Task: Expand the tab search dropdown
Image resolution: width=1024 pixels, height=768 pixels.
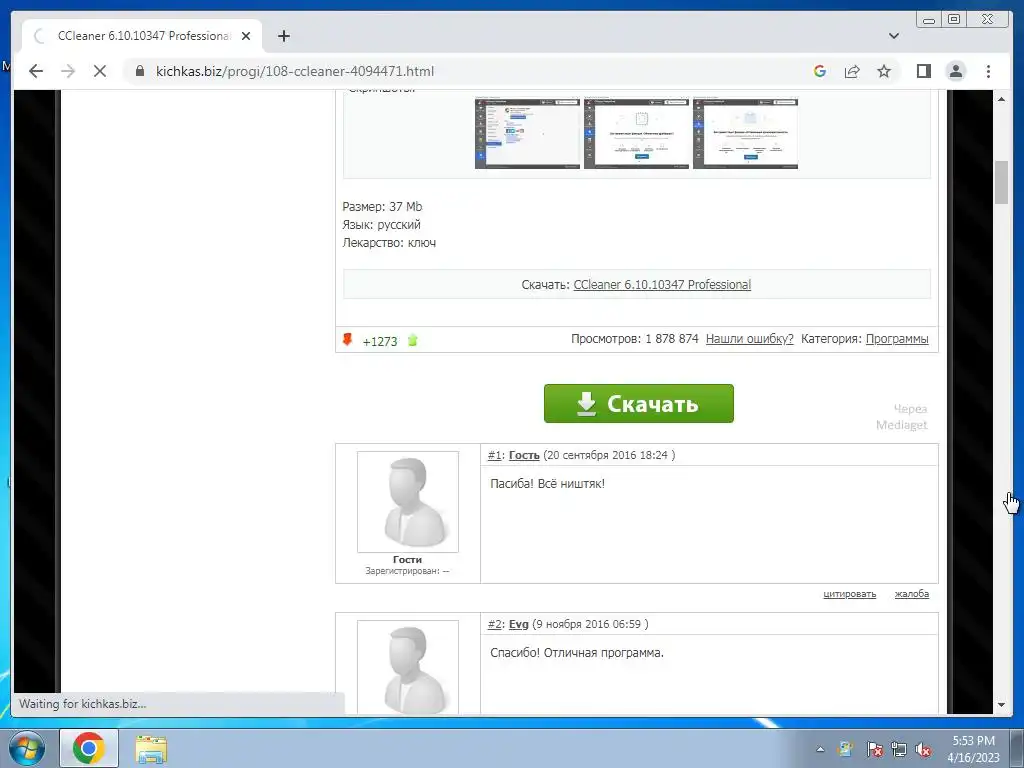Action: pyautogui.click(x=893, y=36)
